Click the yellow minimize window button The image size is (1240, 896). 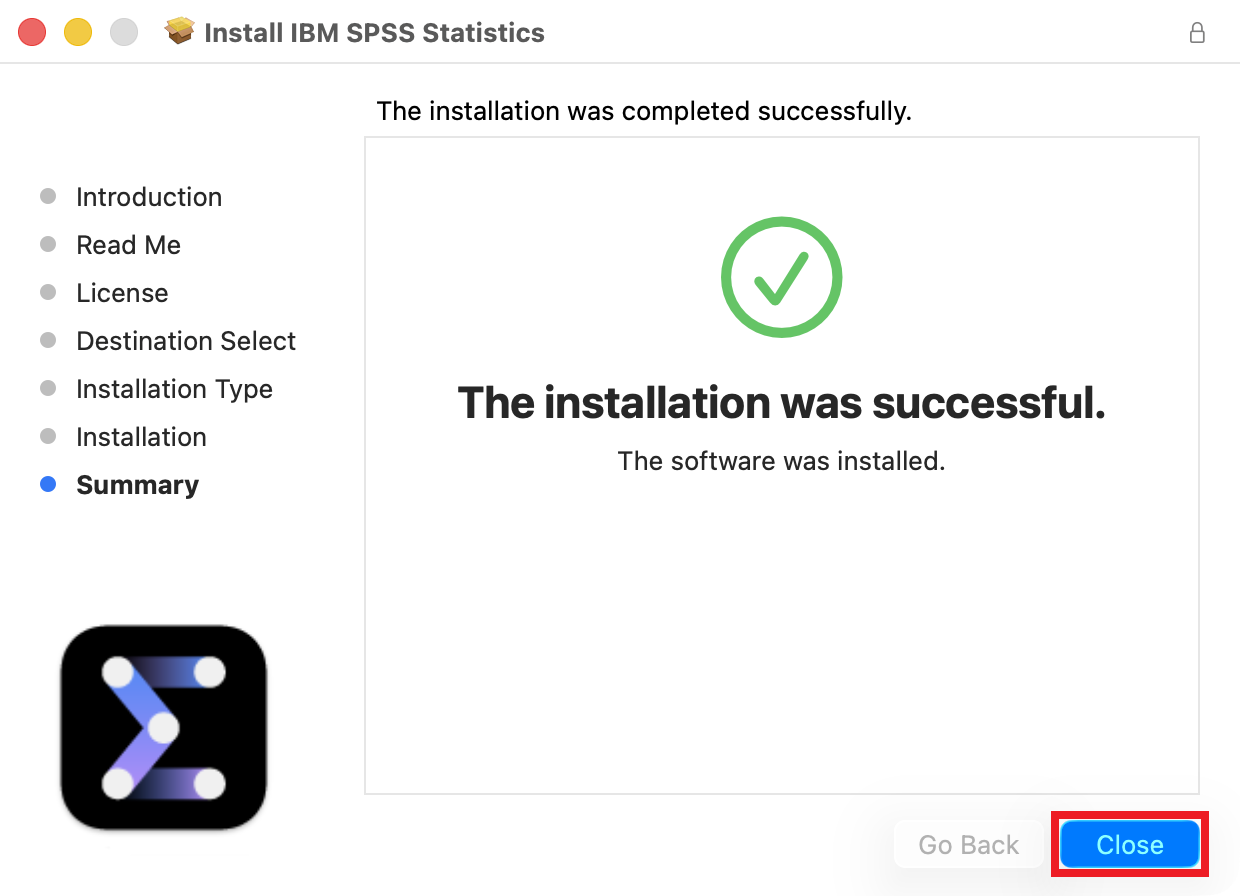tap(78, 32)
